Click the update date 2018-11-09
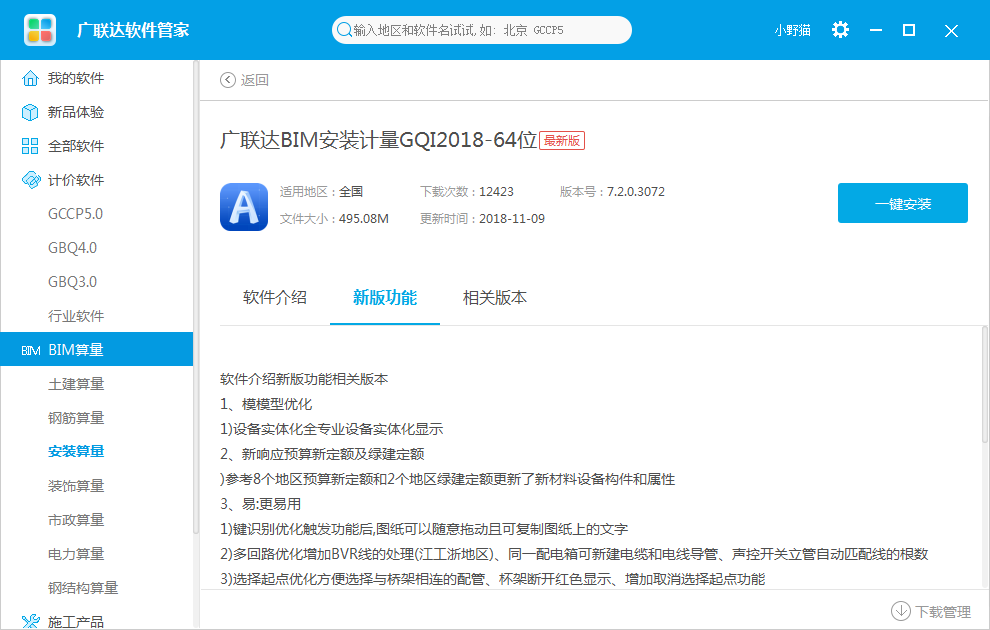The height and width of the screenshot is (630, 990). 512,219
